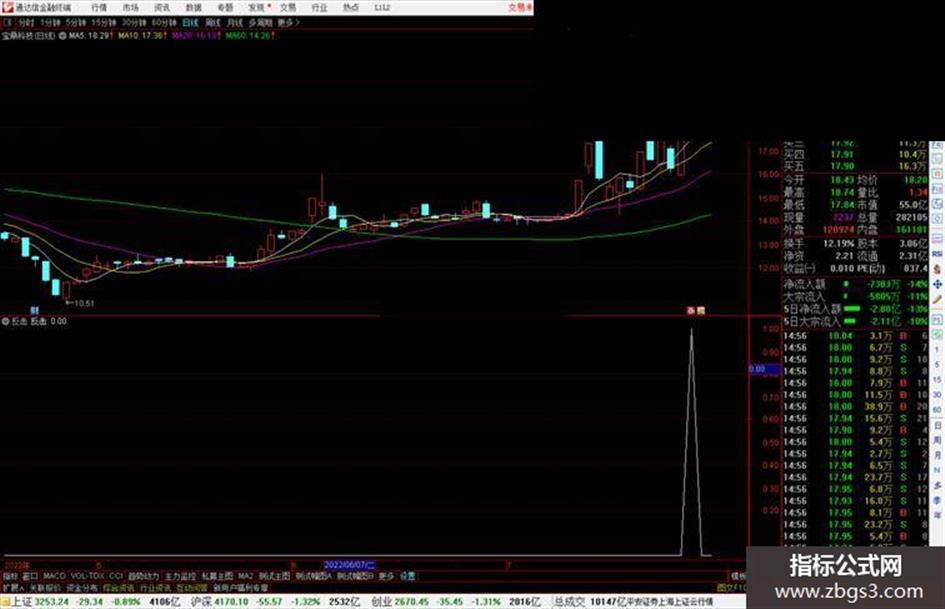Screen dimensions: 945x609
Task: Select the 窗口 tab at bottom
Action: [30, 576]
